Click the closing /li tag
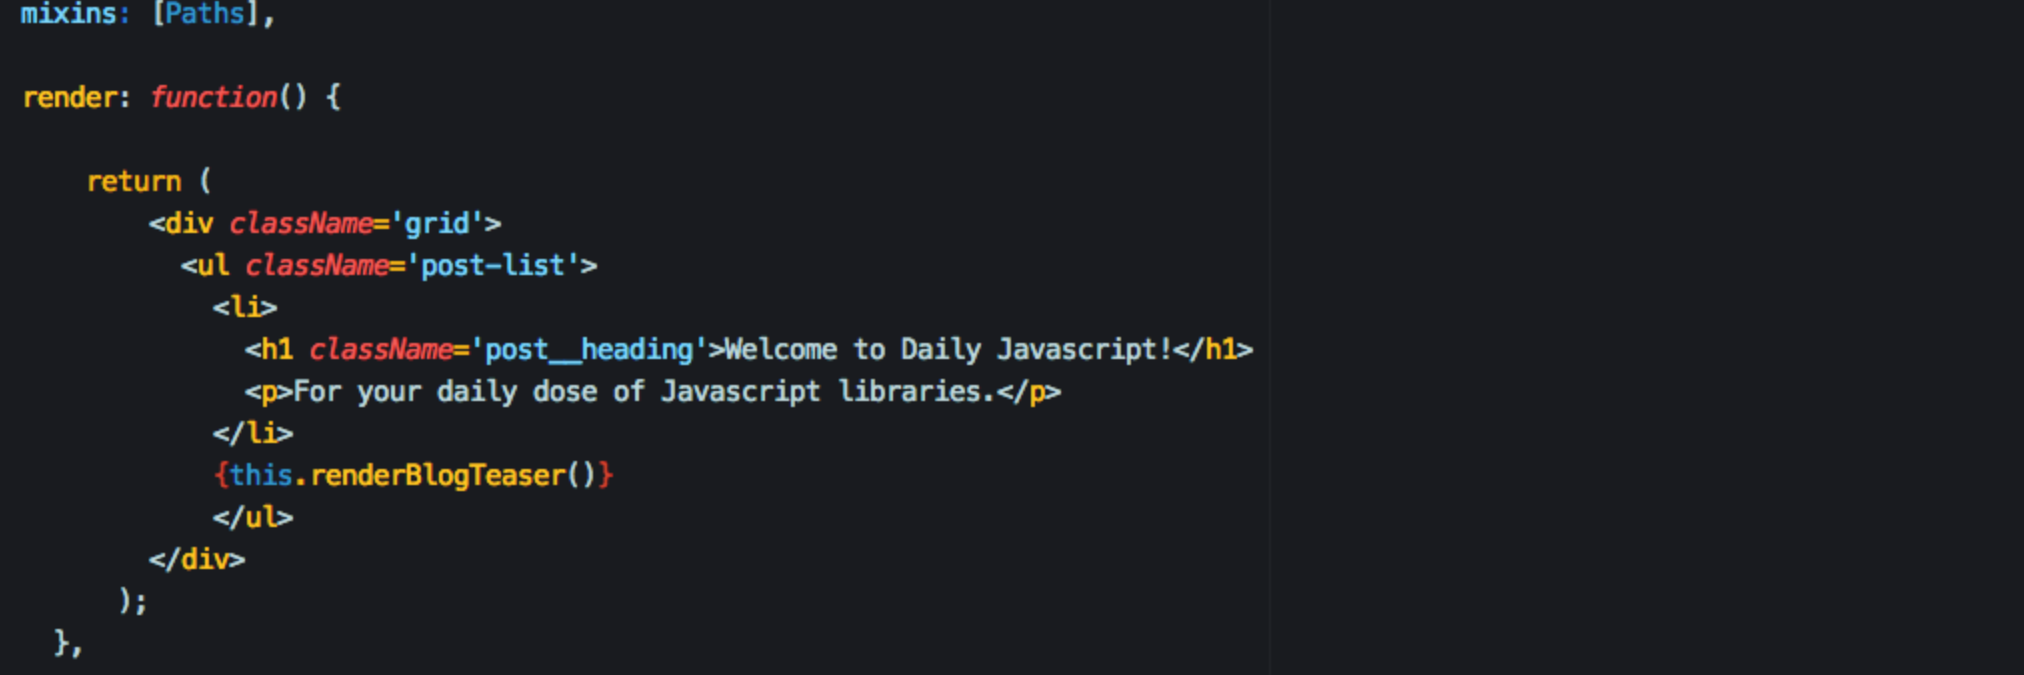Viewport: 2024px width, 675px height. (x=253, y=433)
